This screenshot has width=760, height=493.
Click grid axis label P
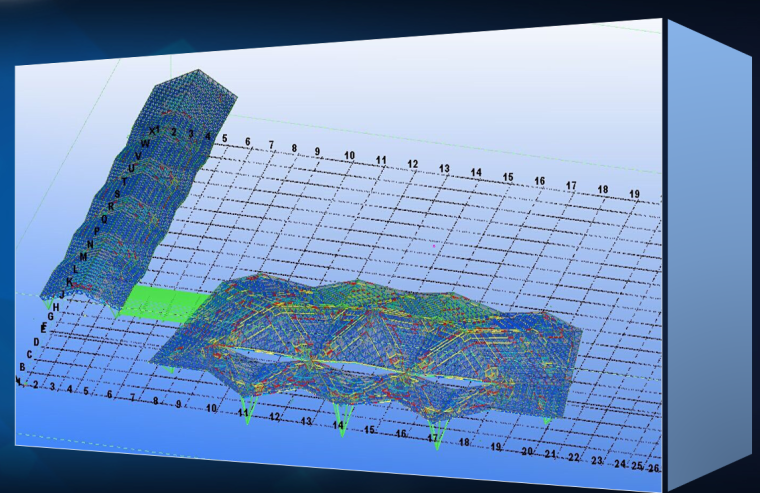(x=96, y=232)
